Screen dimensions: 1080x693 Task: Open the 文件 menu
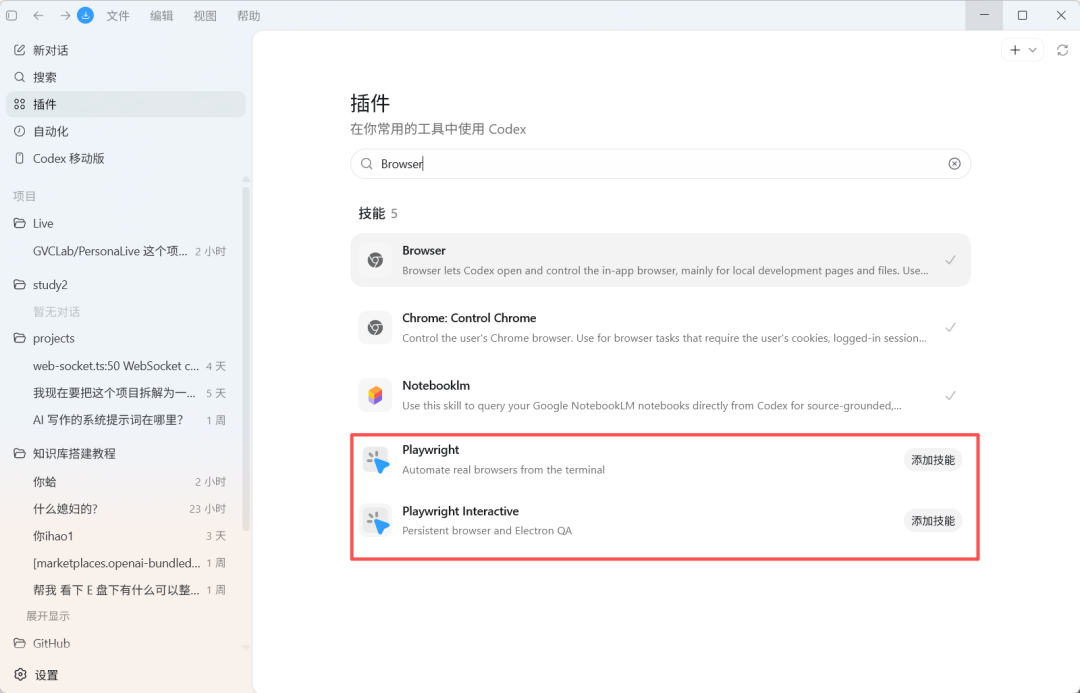pos(118,16)
